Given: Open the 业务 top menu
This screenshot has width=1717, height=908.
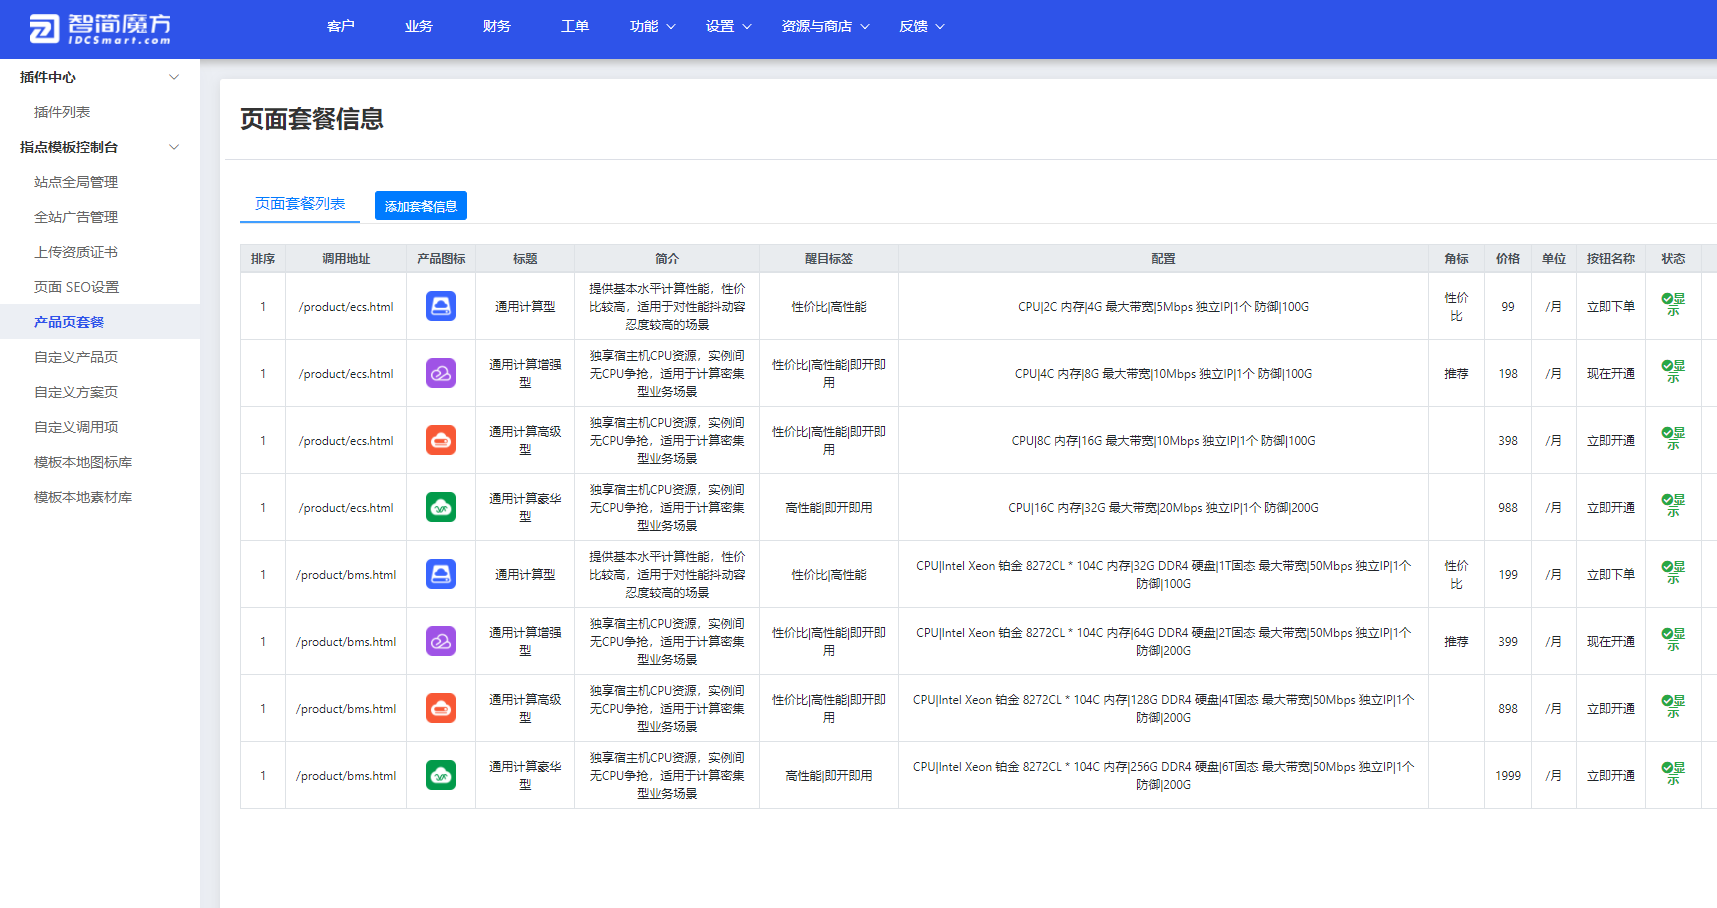Looking at the screenshot, I should pyautogui.click(x=419, y=26).
